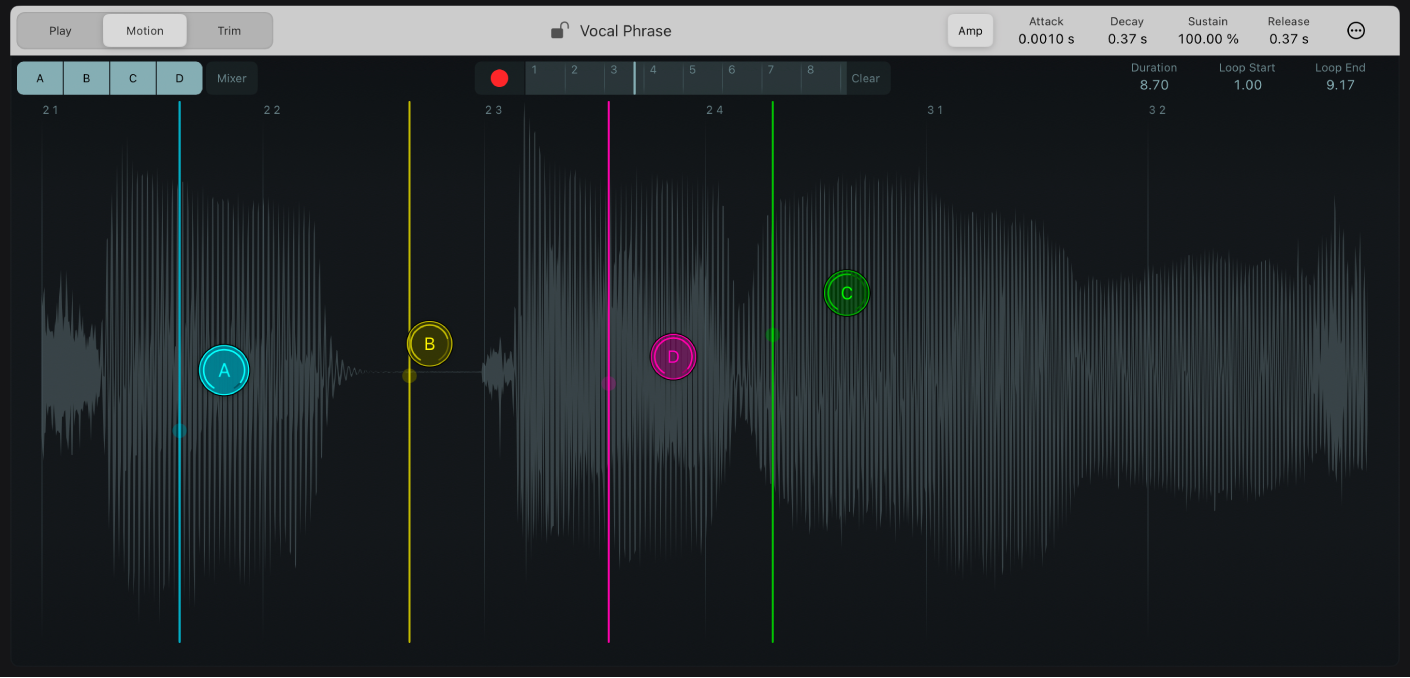Viewport: 1410px width, 678px height.
Task: Switch to the Trim tab
Action: tap(229, 30)
